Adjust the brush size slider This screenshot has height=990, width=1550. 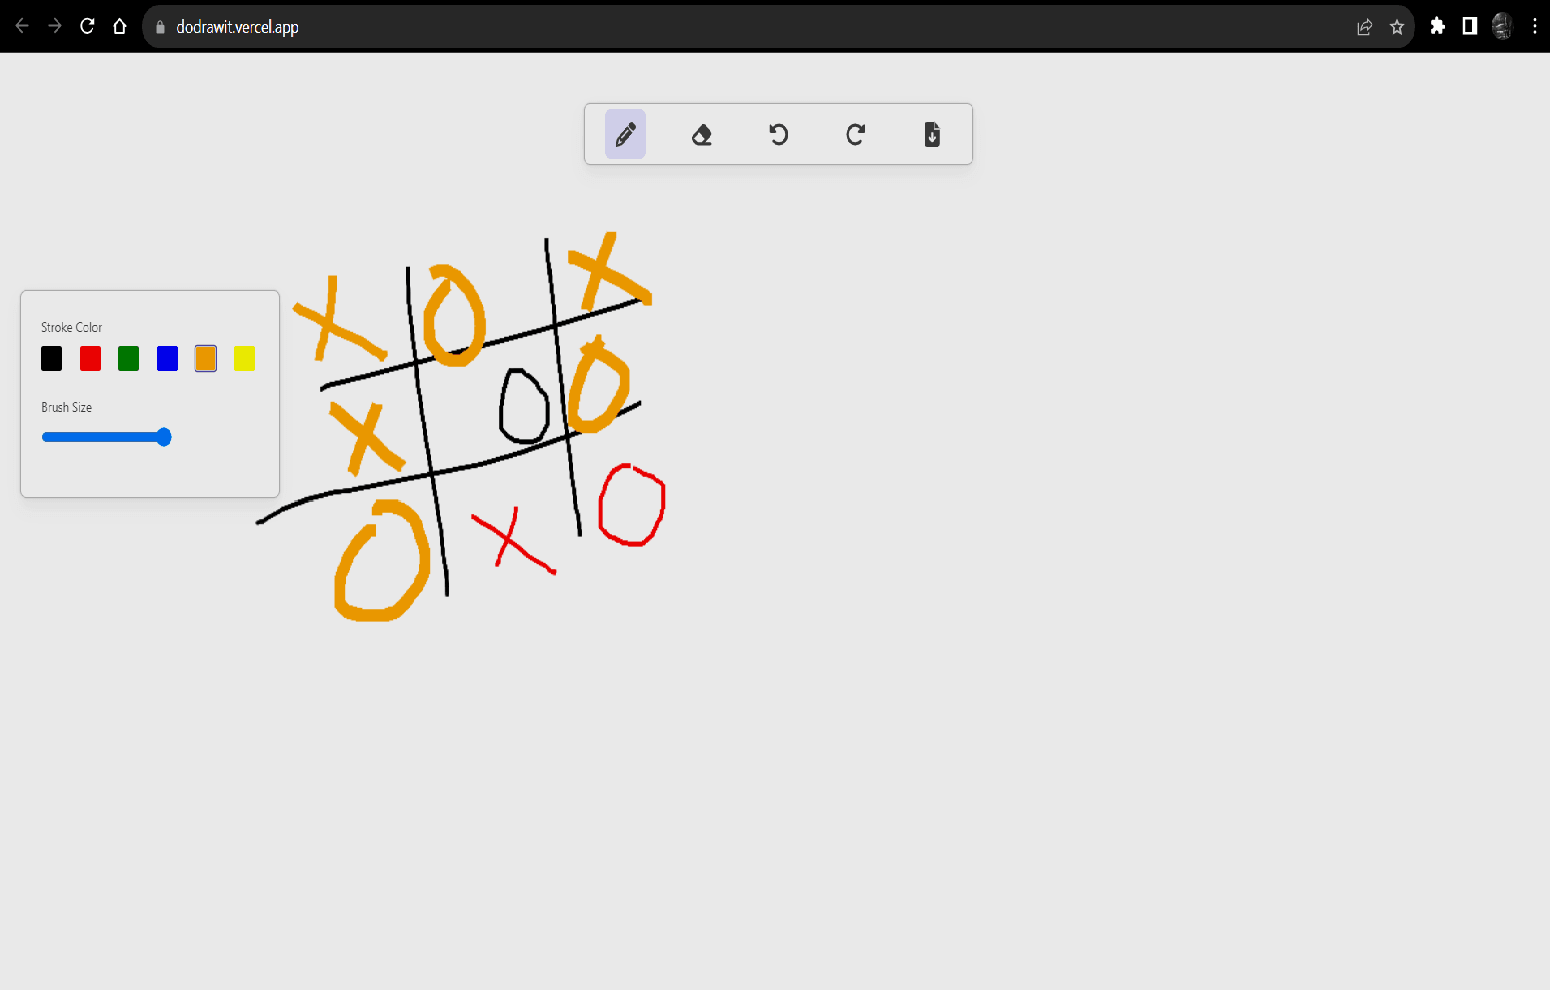pos(163,437)
